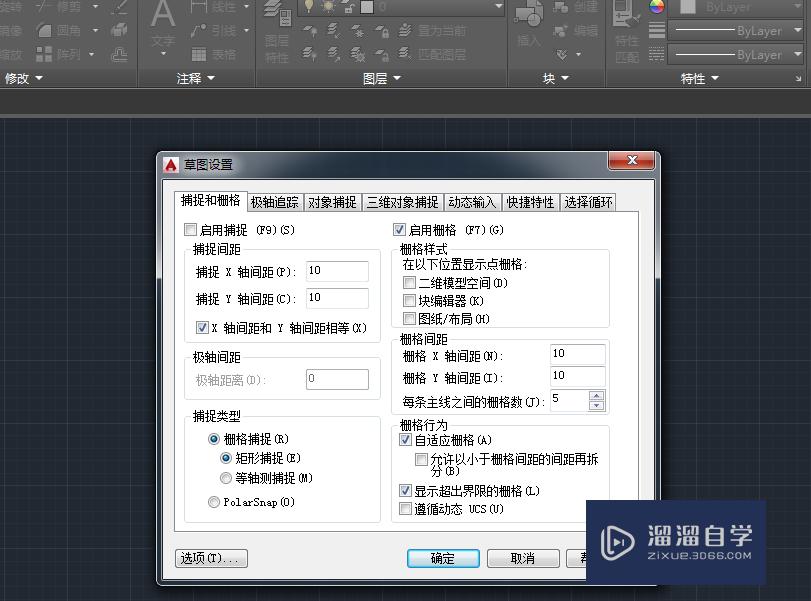Click the Create block (创建) icon
This screenshot has width=811, height=601.
click(x=560, y=7)
